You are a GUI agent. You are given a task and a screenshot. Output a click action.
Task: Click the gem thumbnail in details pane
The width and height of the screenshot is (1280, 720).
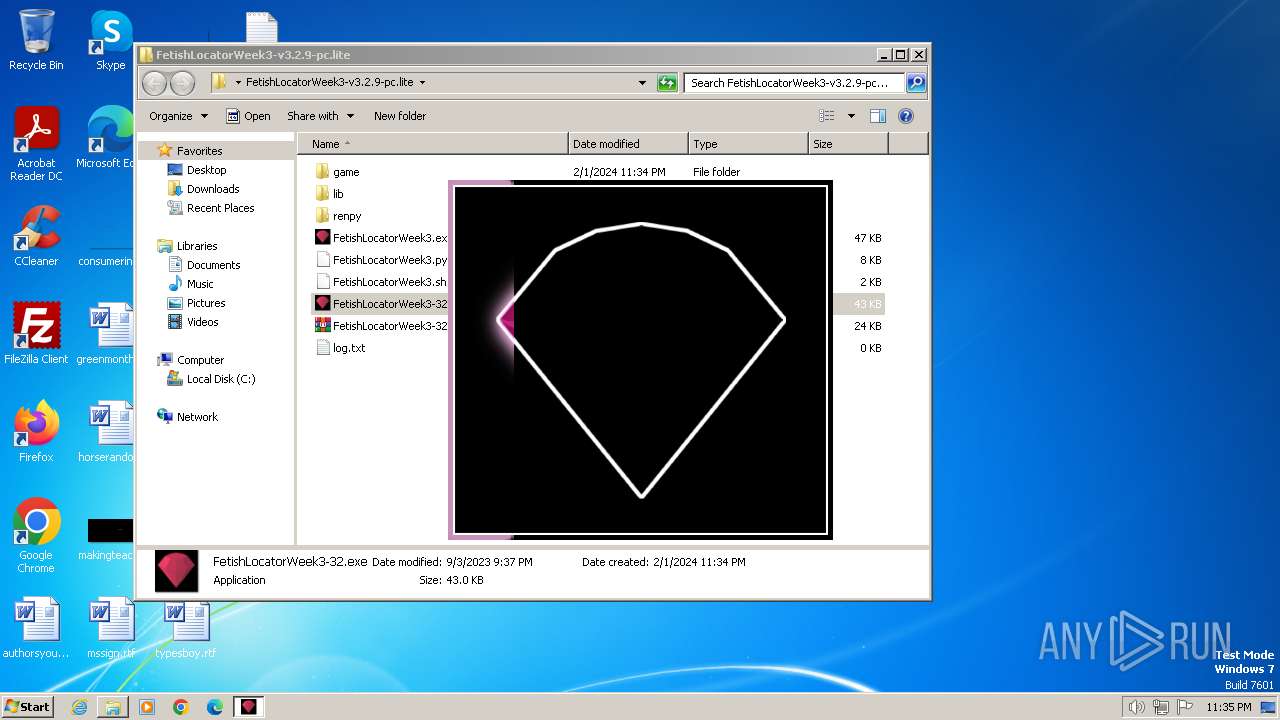(176, 571)
